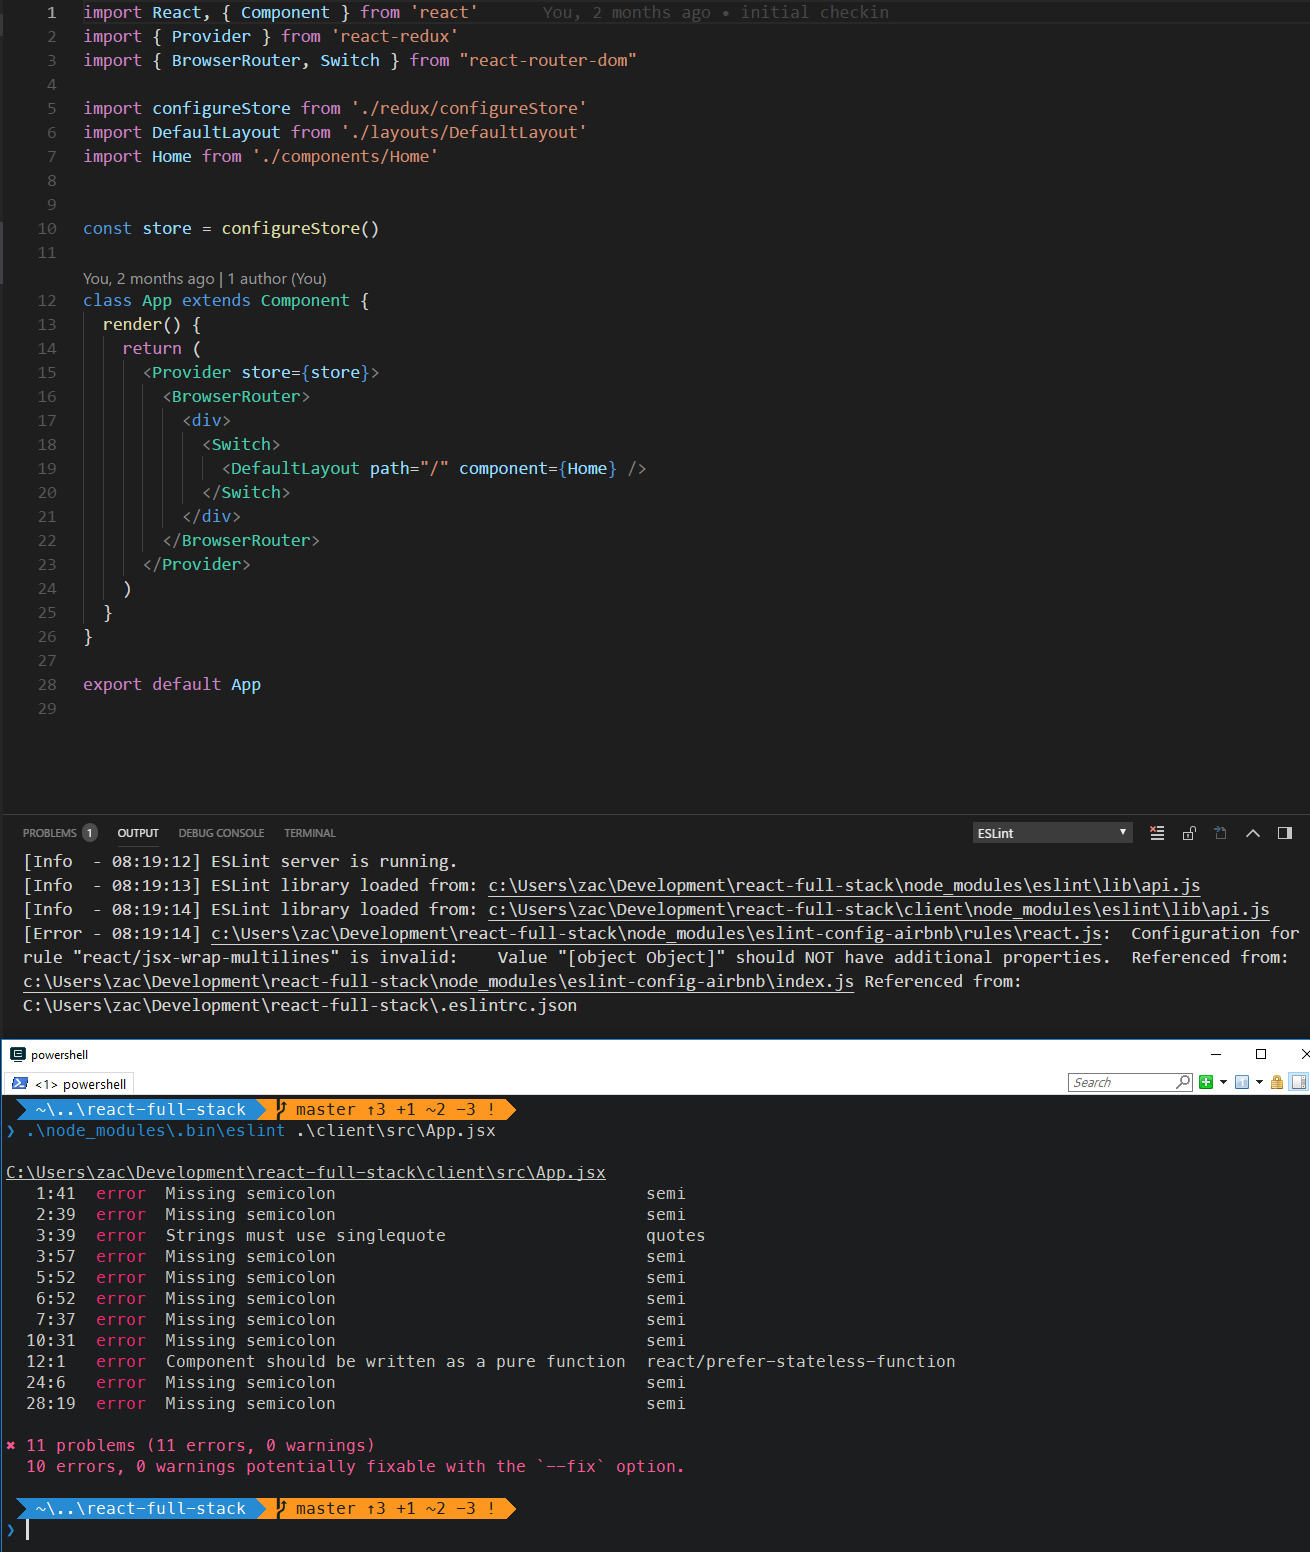Click '11 problems (11 errors, 0 warnings)' summary
Image resolution: width=1310 pixels, height=1552 pixels.
pyautogui.click(x=200, y=1446)
